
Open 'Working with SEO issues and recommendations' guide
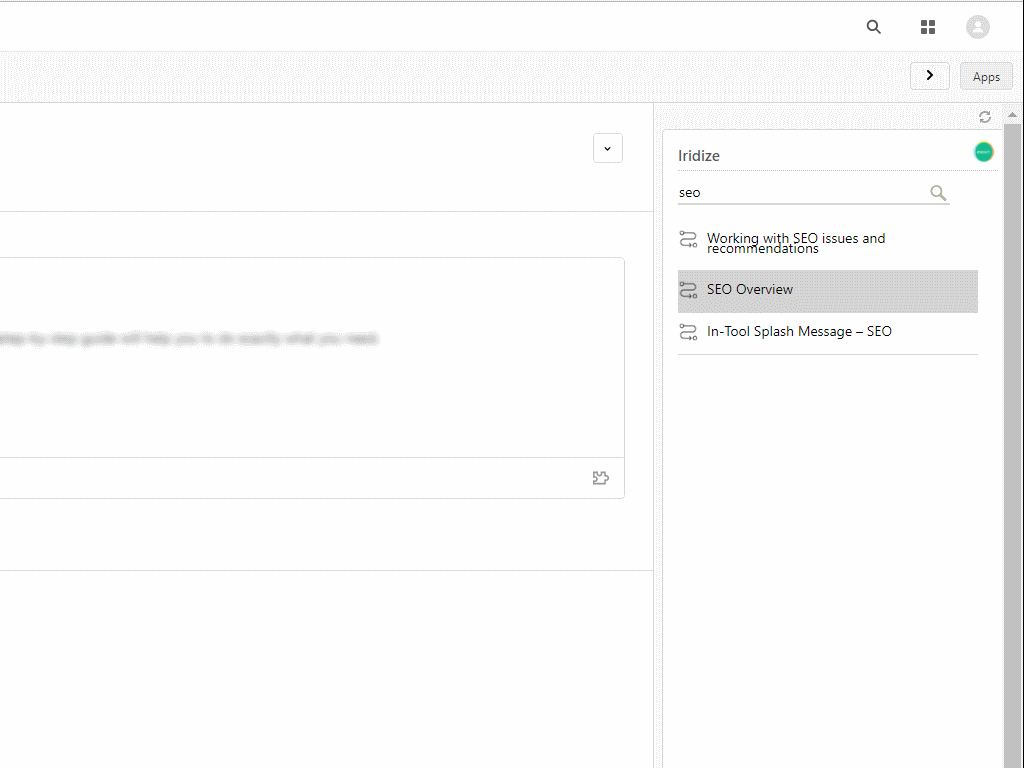(796, 243)
